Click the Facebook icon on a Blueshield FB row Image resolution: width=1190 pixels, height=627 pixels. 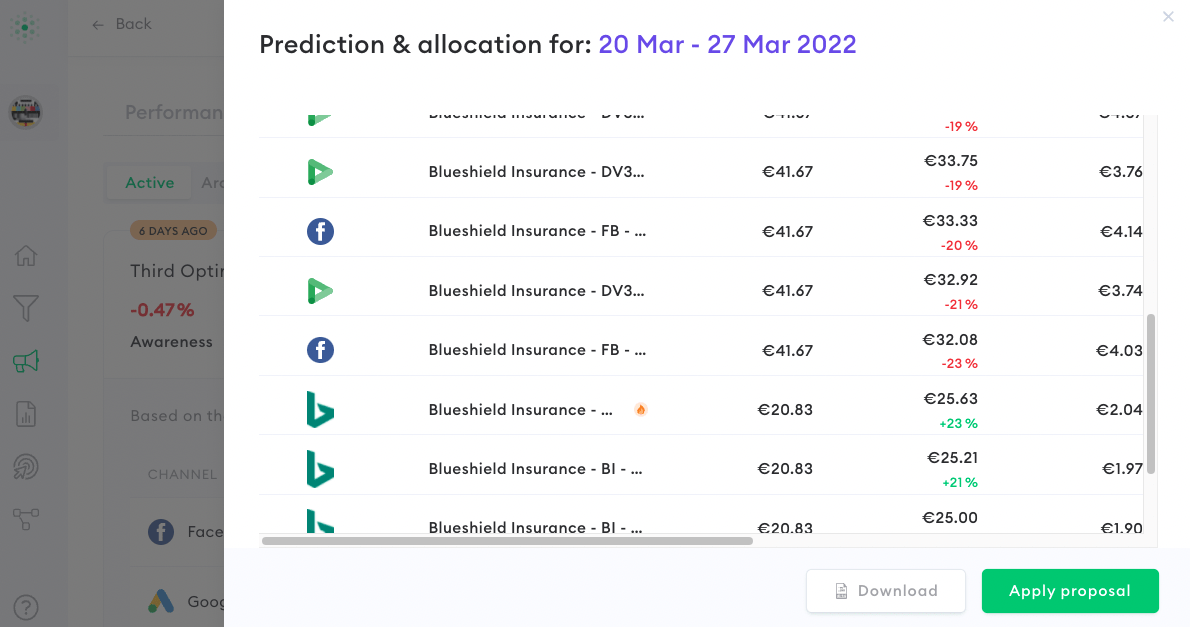pos(320,231)
